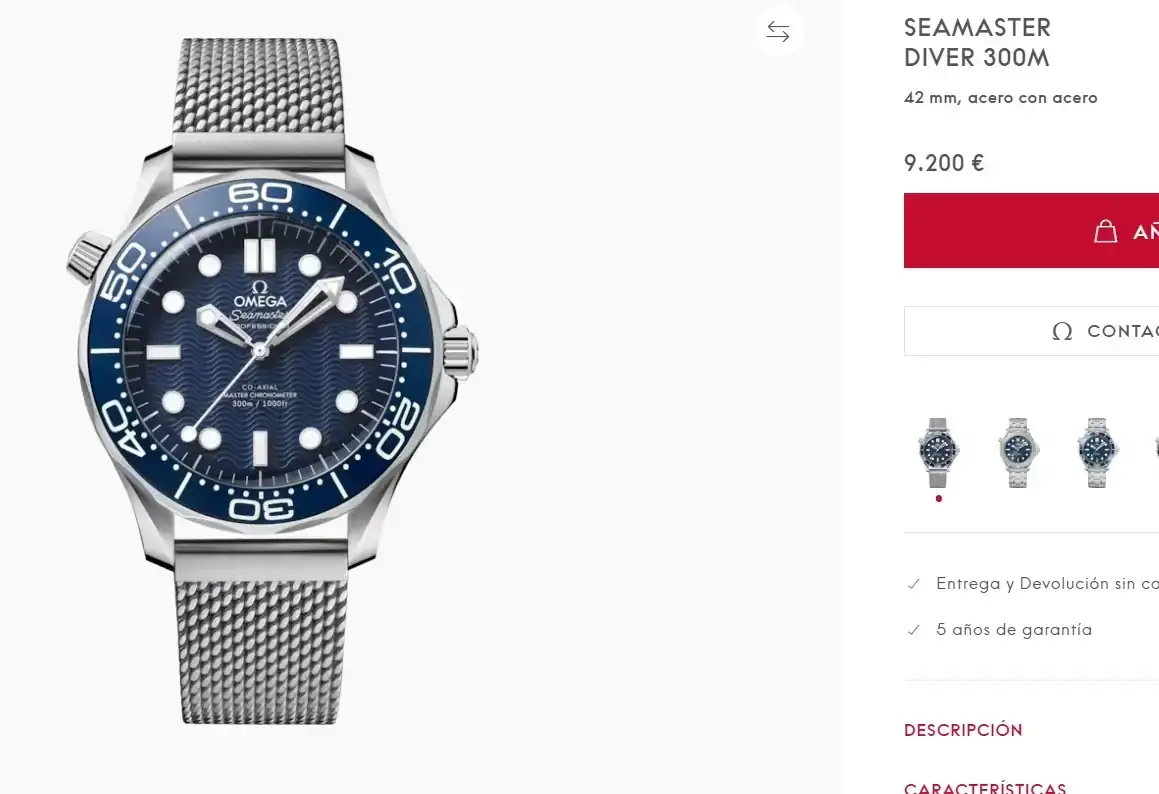
Task: Click the partially visible fourth watch thumbnail
Action: (1155, 452)
